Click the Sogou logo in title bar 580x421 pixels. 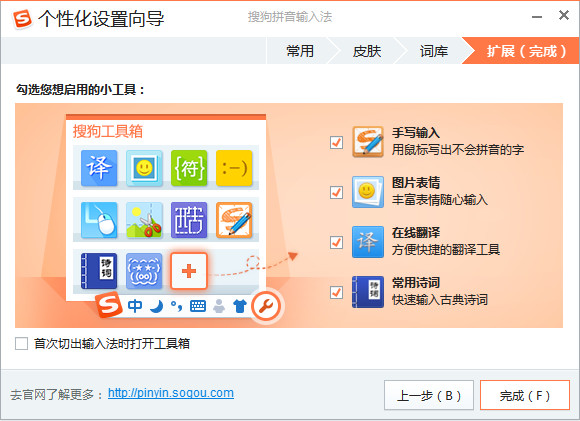(x=22, y=18)
